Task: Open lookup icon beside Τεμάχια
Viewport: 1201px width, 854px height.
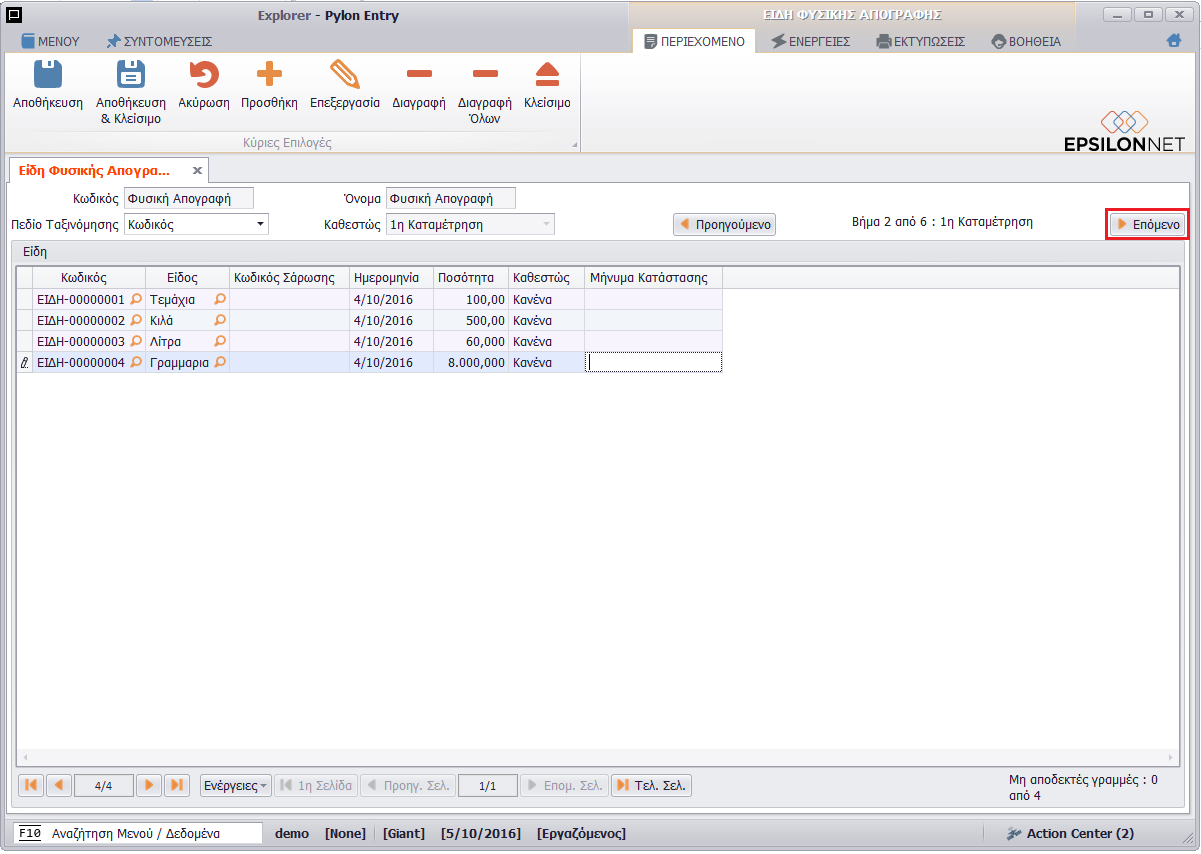Action: click(x=220, y=299)
